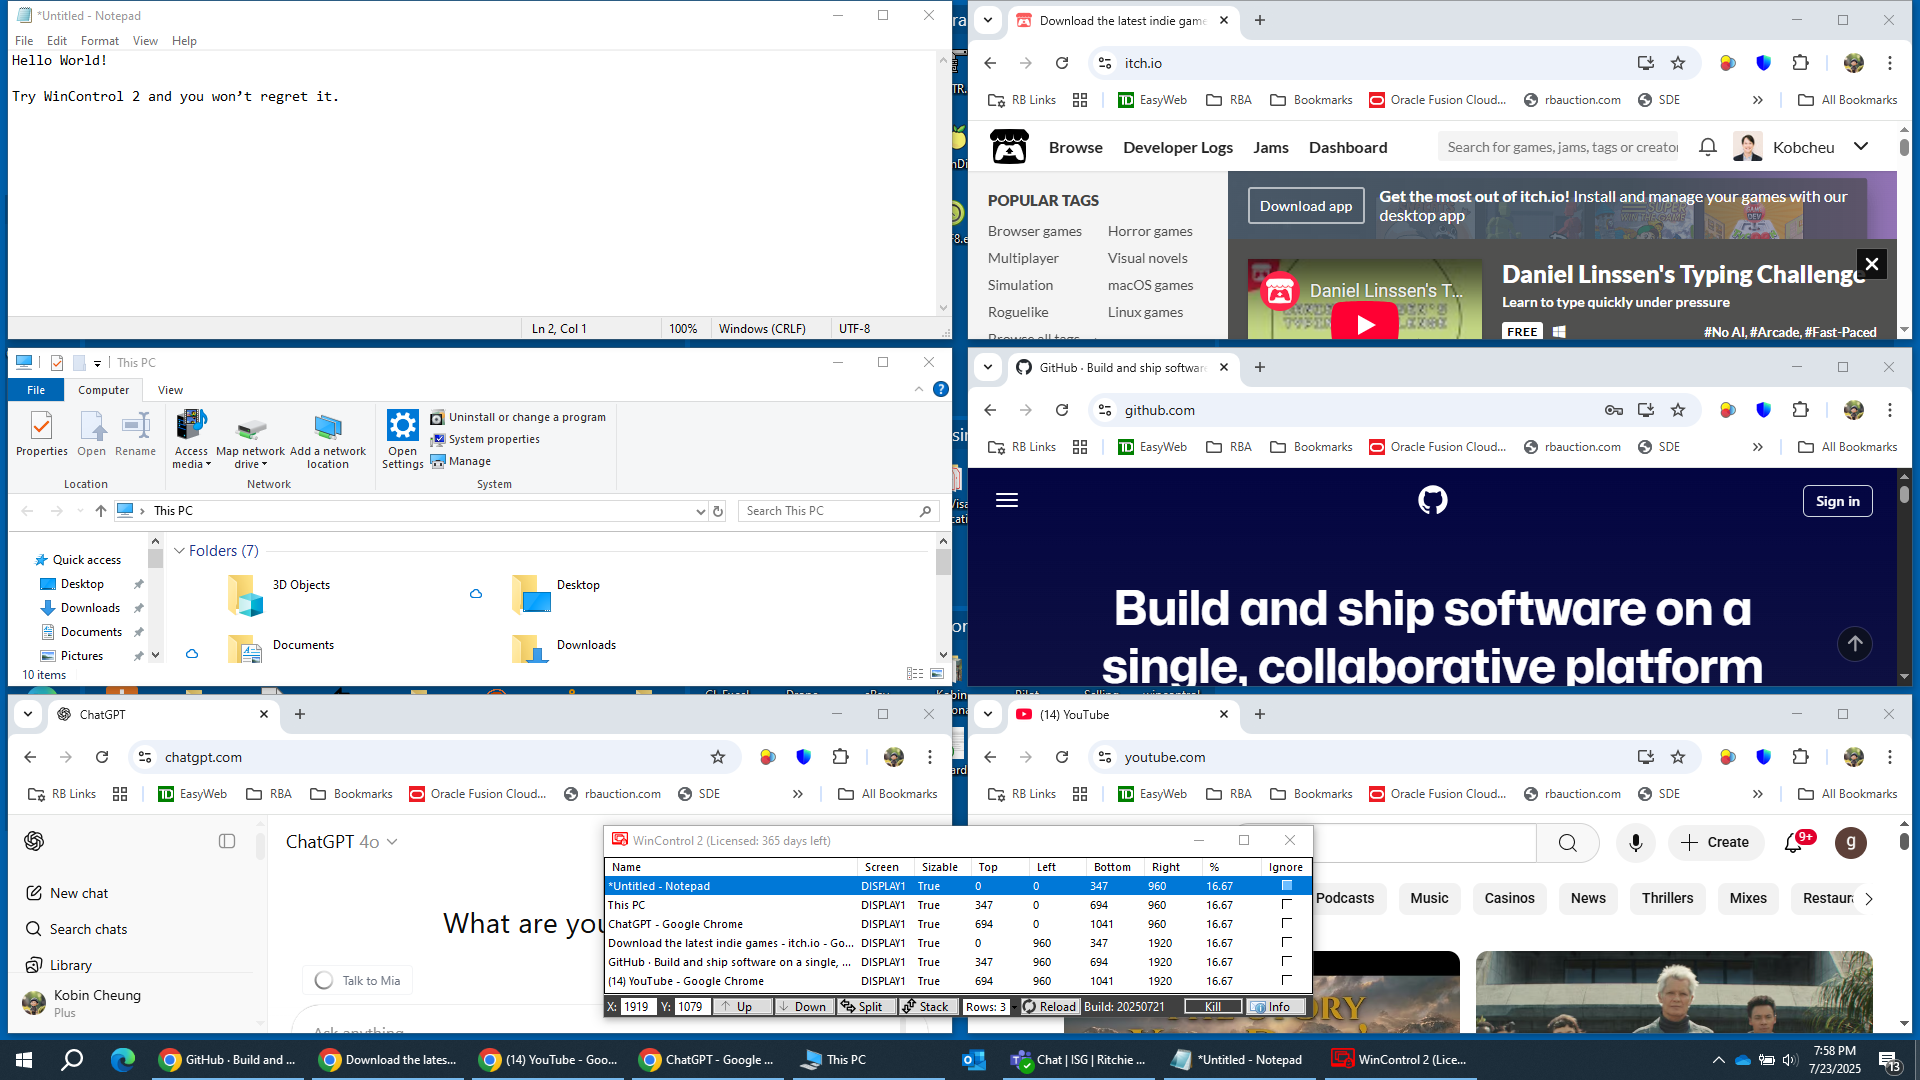Click YouTube search magnifier button
This screenshot has width=1920, height=1080.
pos(1567,843)
